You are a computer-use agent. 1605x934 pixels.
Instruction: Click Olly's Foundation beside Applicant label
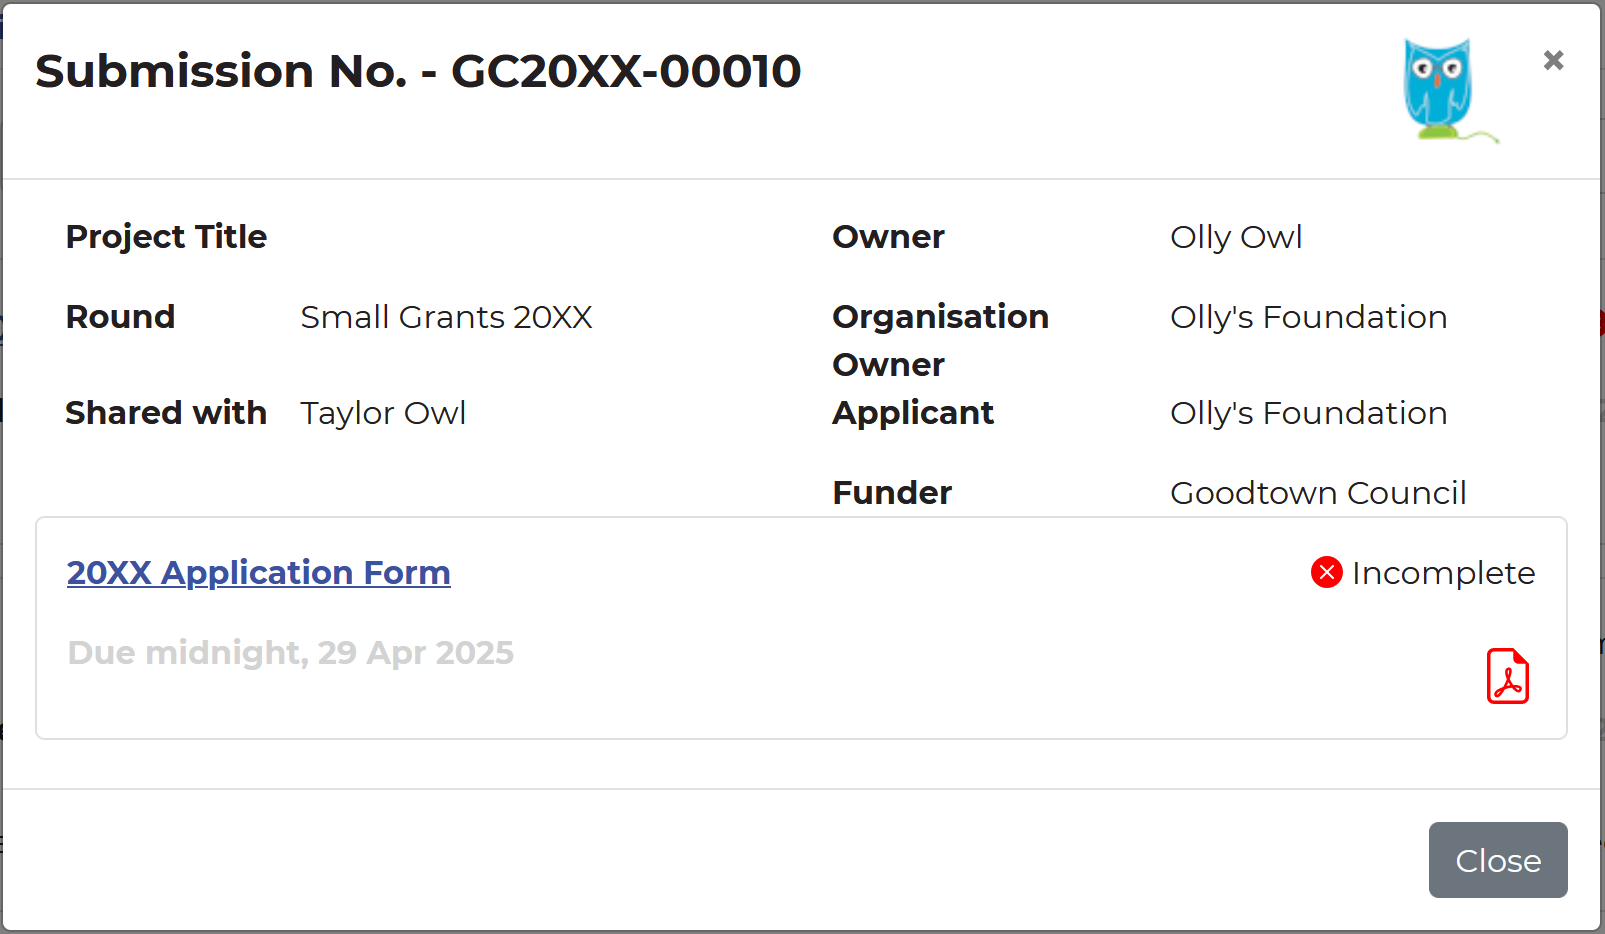point(1308,413)
